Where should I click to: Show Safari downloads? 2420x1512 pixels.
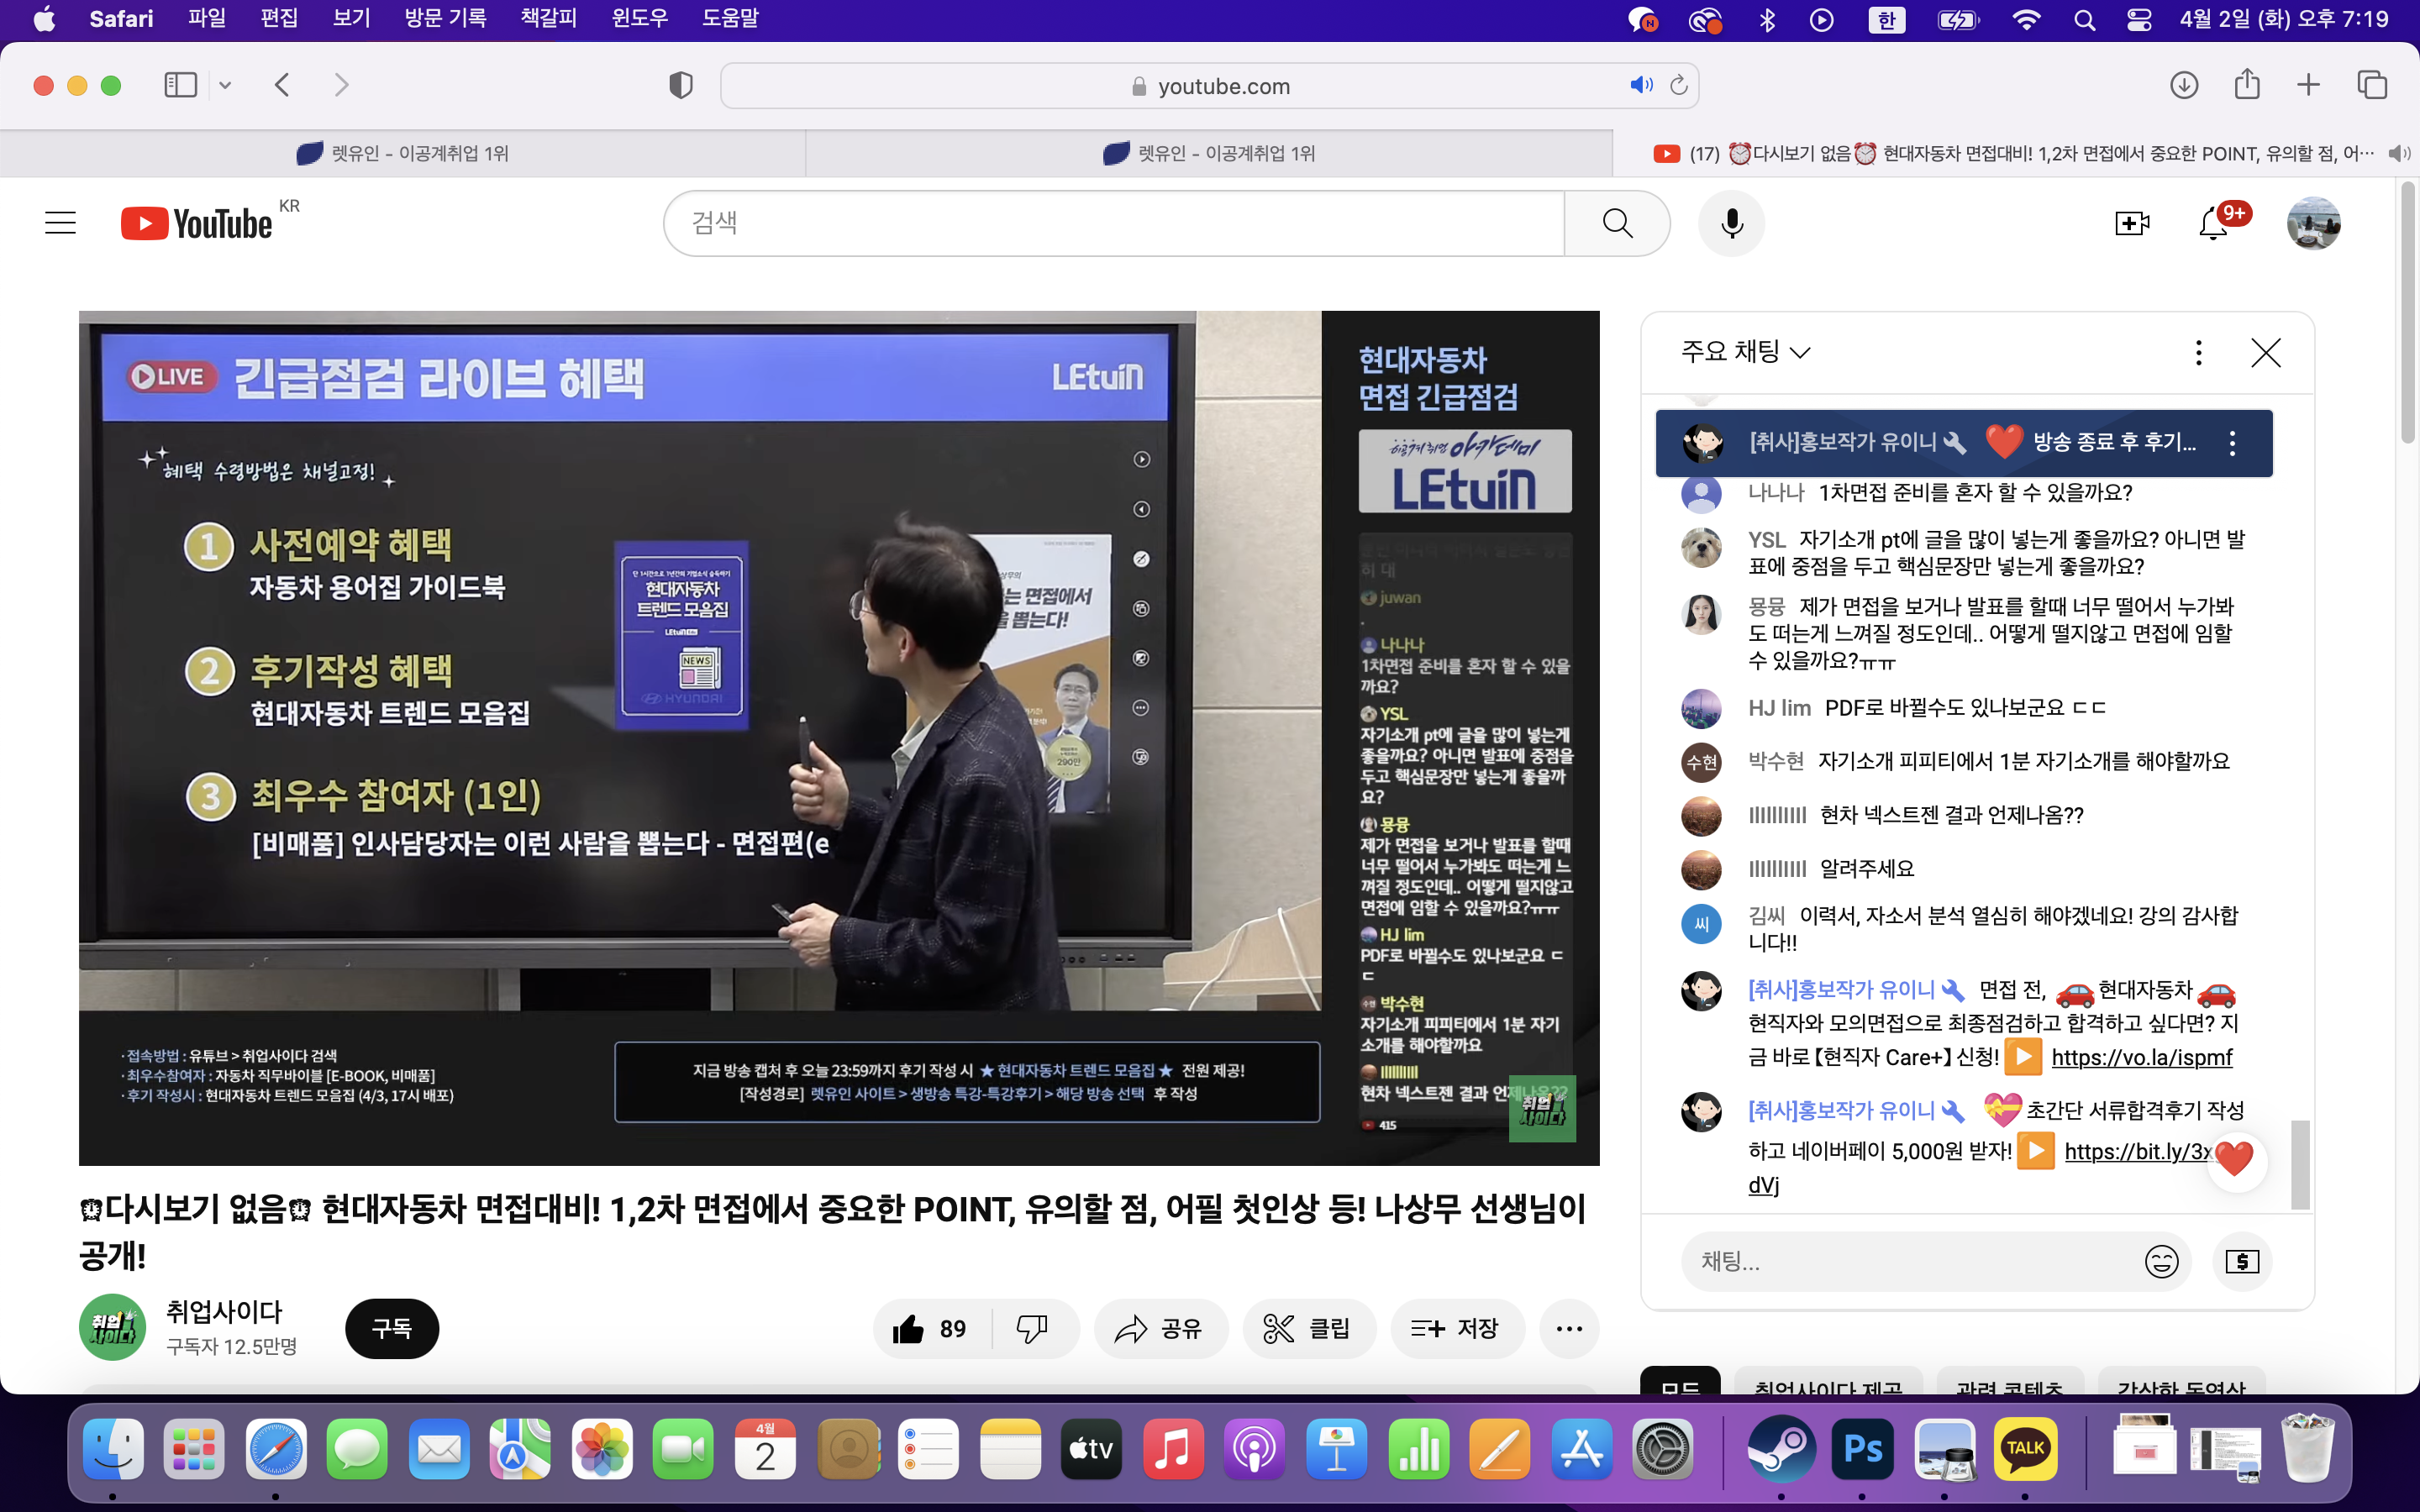pos(2184,85)
